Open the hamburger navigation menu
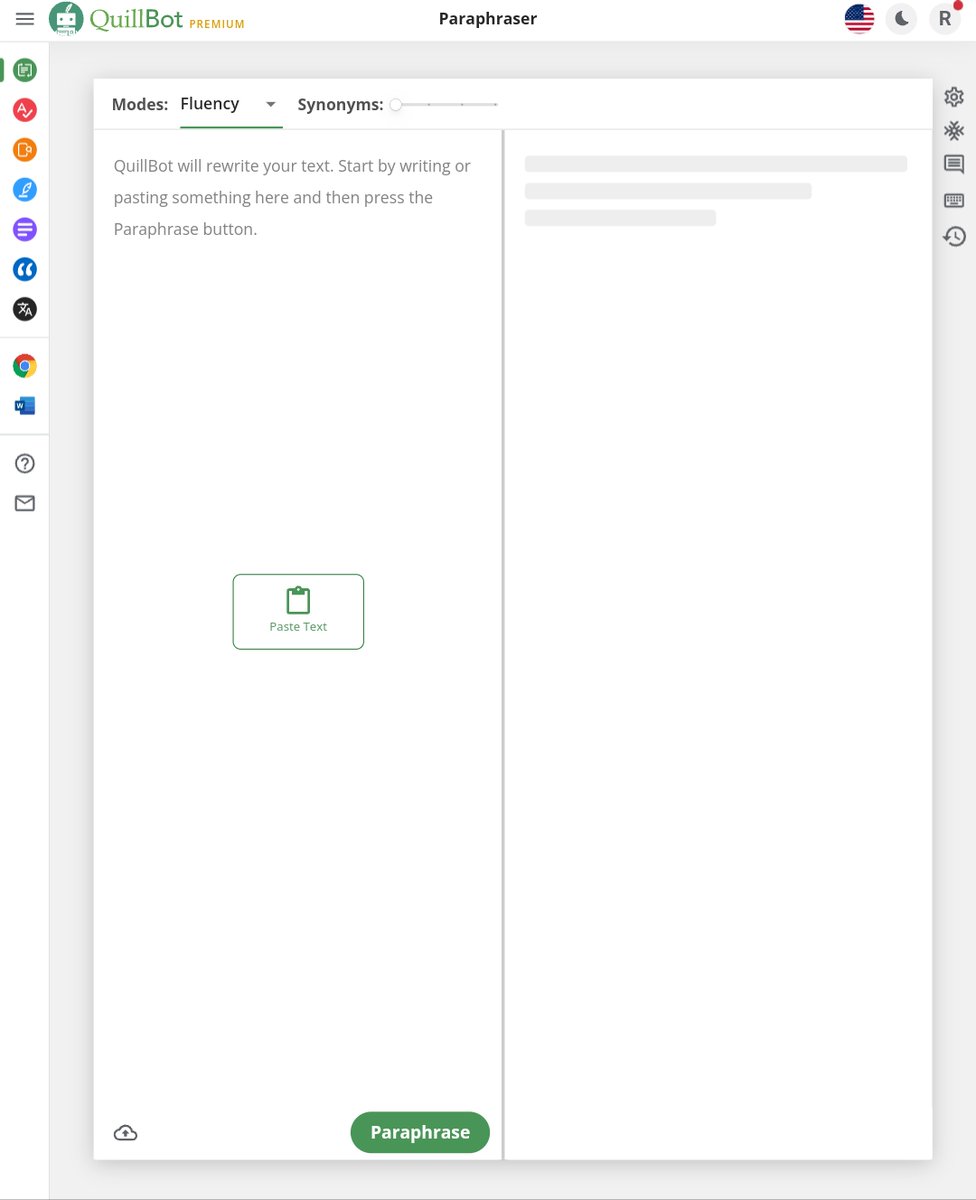This screenshot has width=976, height=1200. click(x=25, y=19)
